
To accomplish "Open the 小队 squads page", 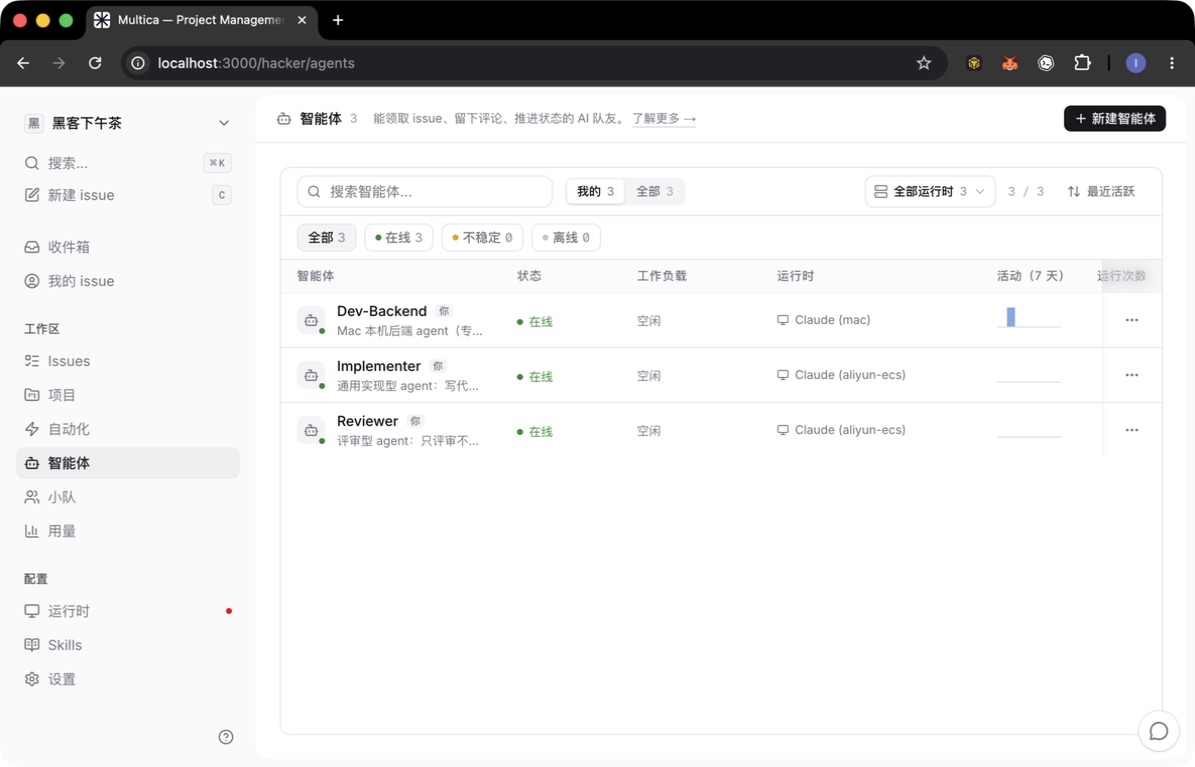I will tap(127, 497).
